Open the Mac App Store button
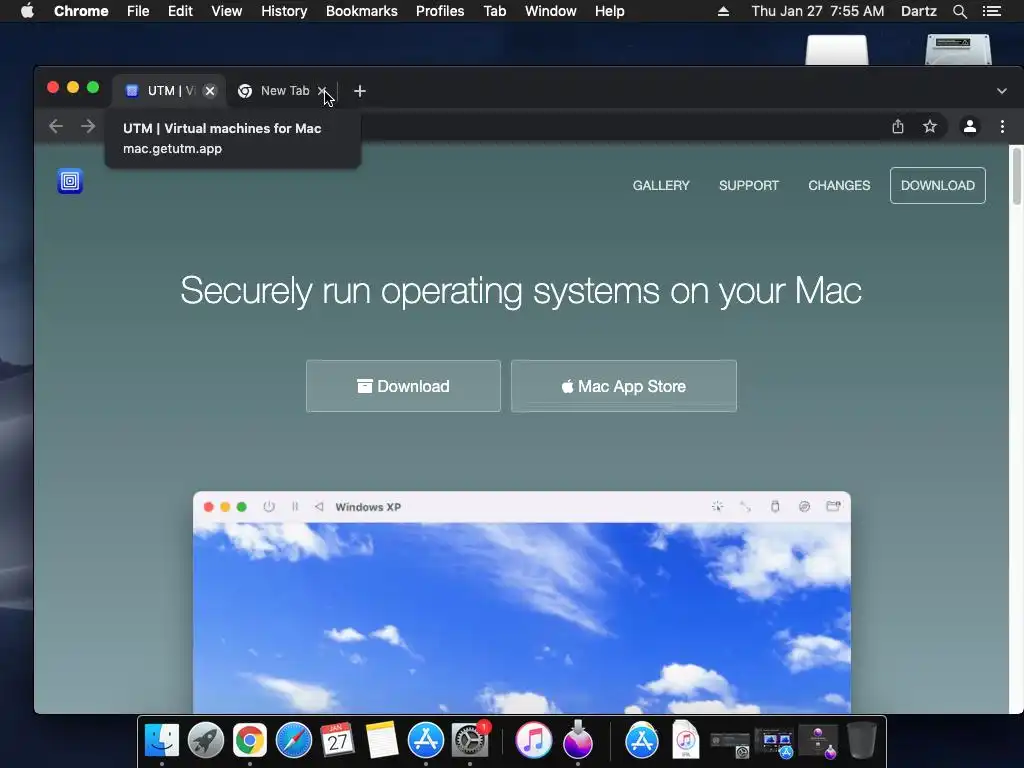The height and width of the screenshot is (768, 1024). coord(624,386)
